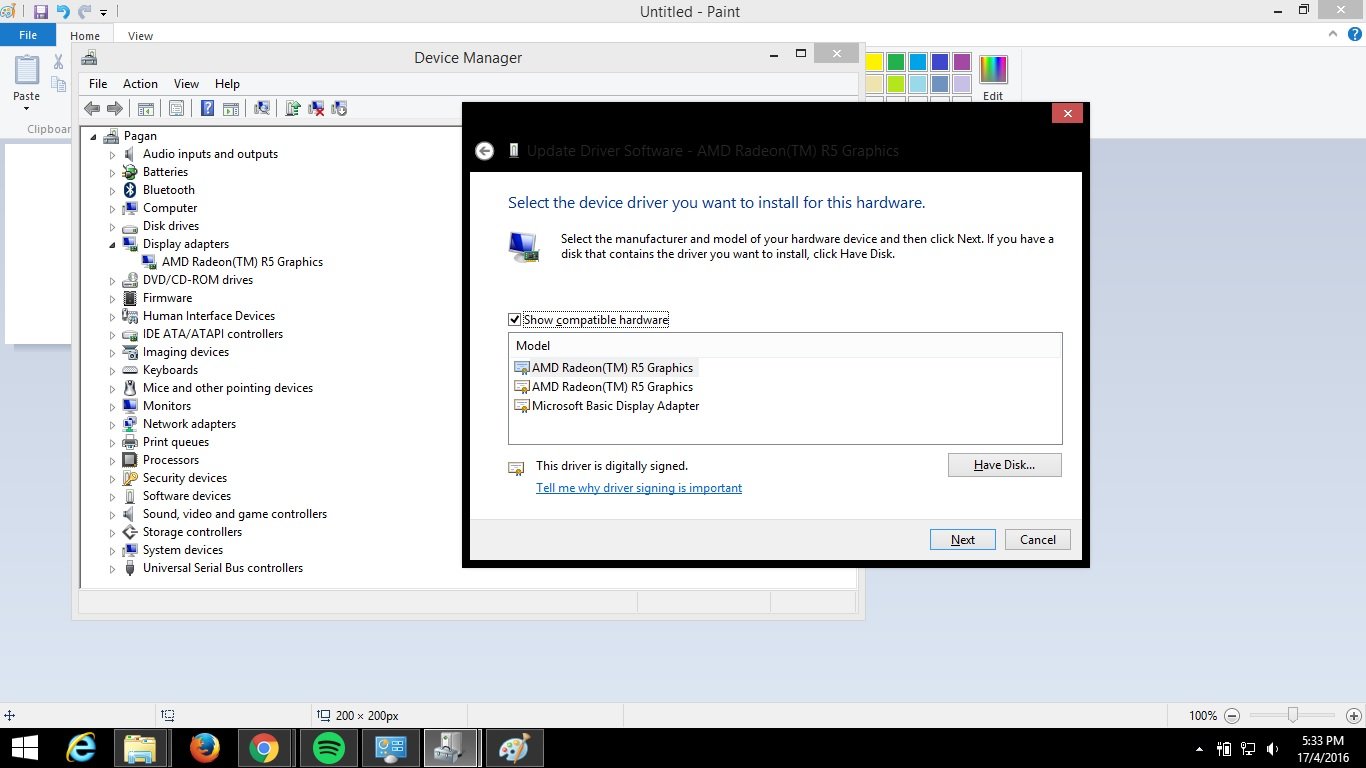Click Redo icon in Paint quick access toolbar
Screen dimensions: 1366x768
(x=84, y=12)
